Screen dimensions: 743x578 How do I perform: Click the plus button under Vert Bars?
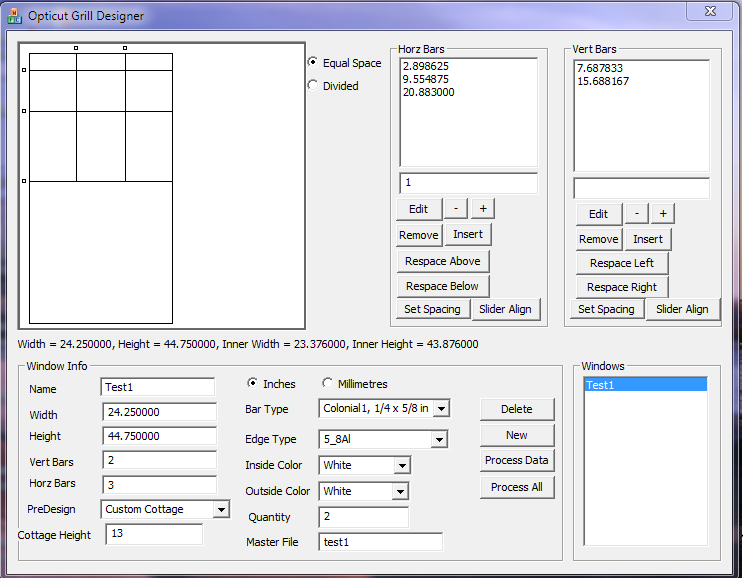click(663, 214)
